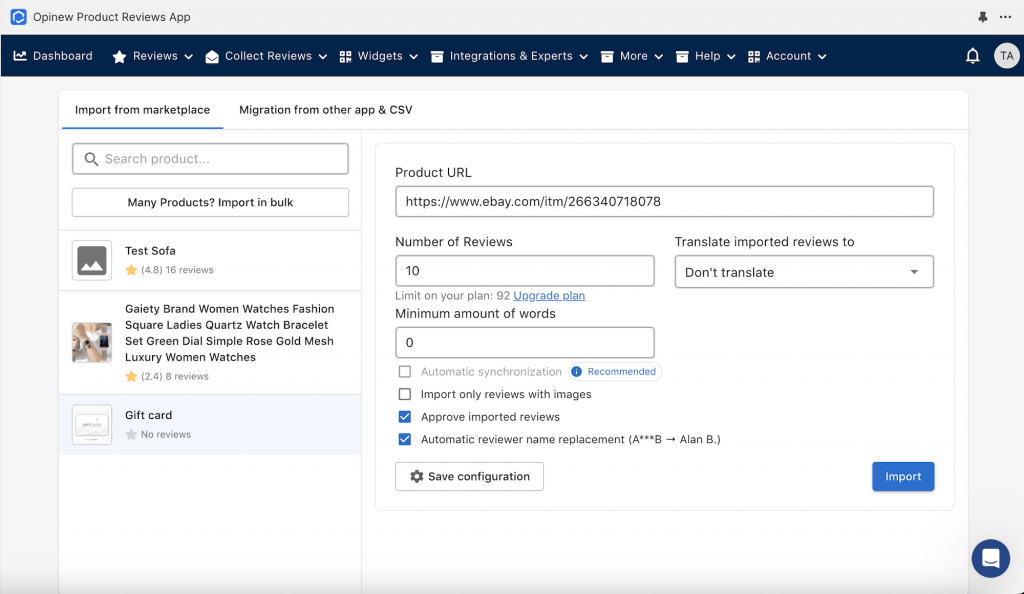The height and width of the screenshot is (594, 1024).
Task: Click the Minimum amount of words field
Action: coord(524,343)
